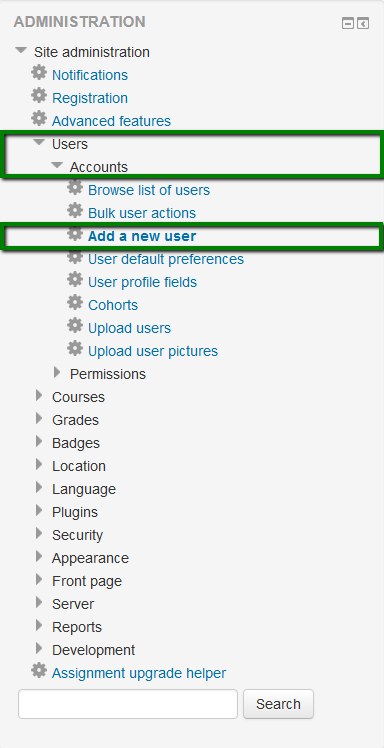
Task: Click the gear icon beside Advanced features
Action: [39, 119]
